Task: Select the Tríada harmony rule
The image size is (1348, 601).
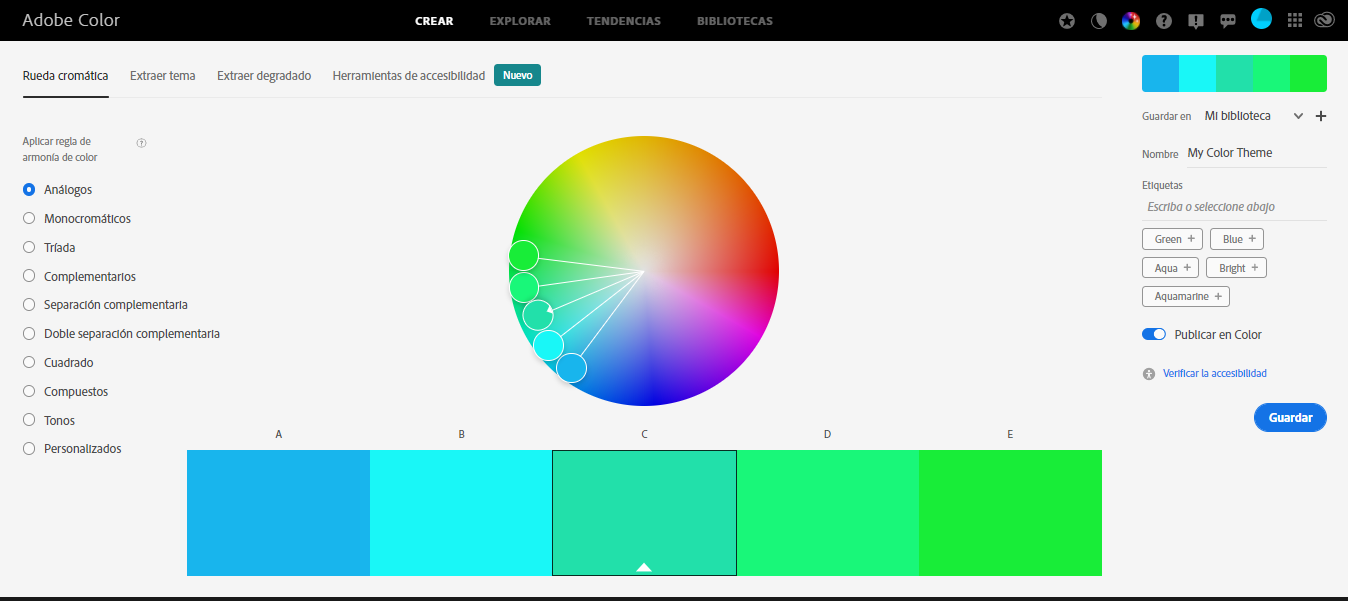Action: 28,247
